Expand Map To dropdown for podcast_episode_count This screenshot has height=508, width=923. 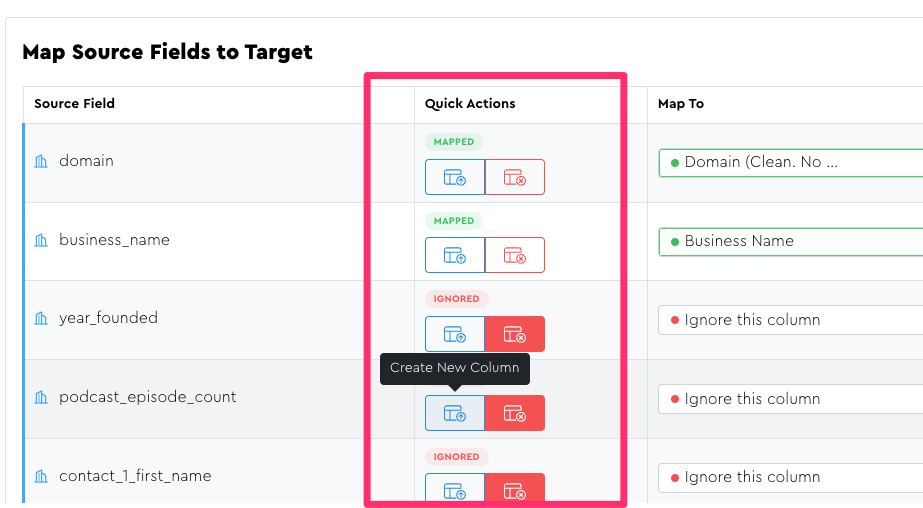(790, 399)
